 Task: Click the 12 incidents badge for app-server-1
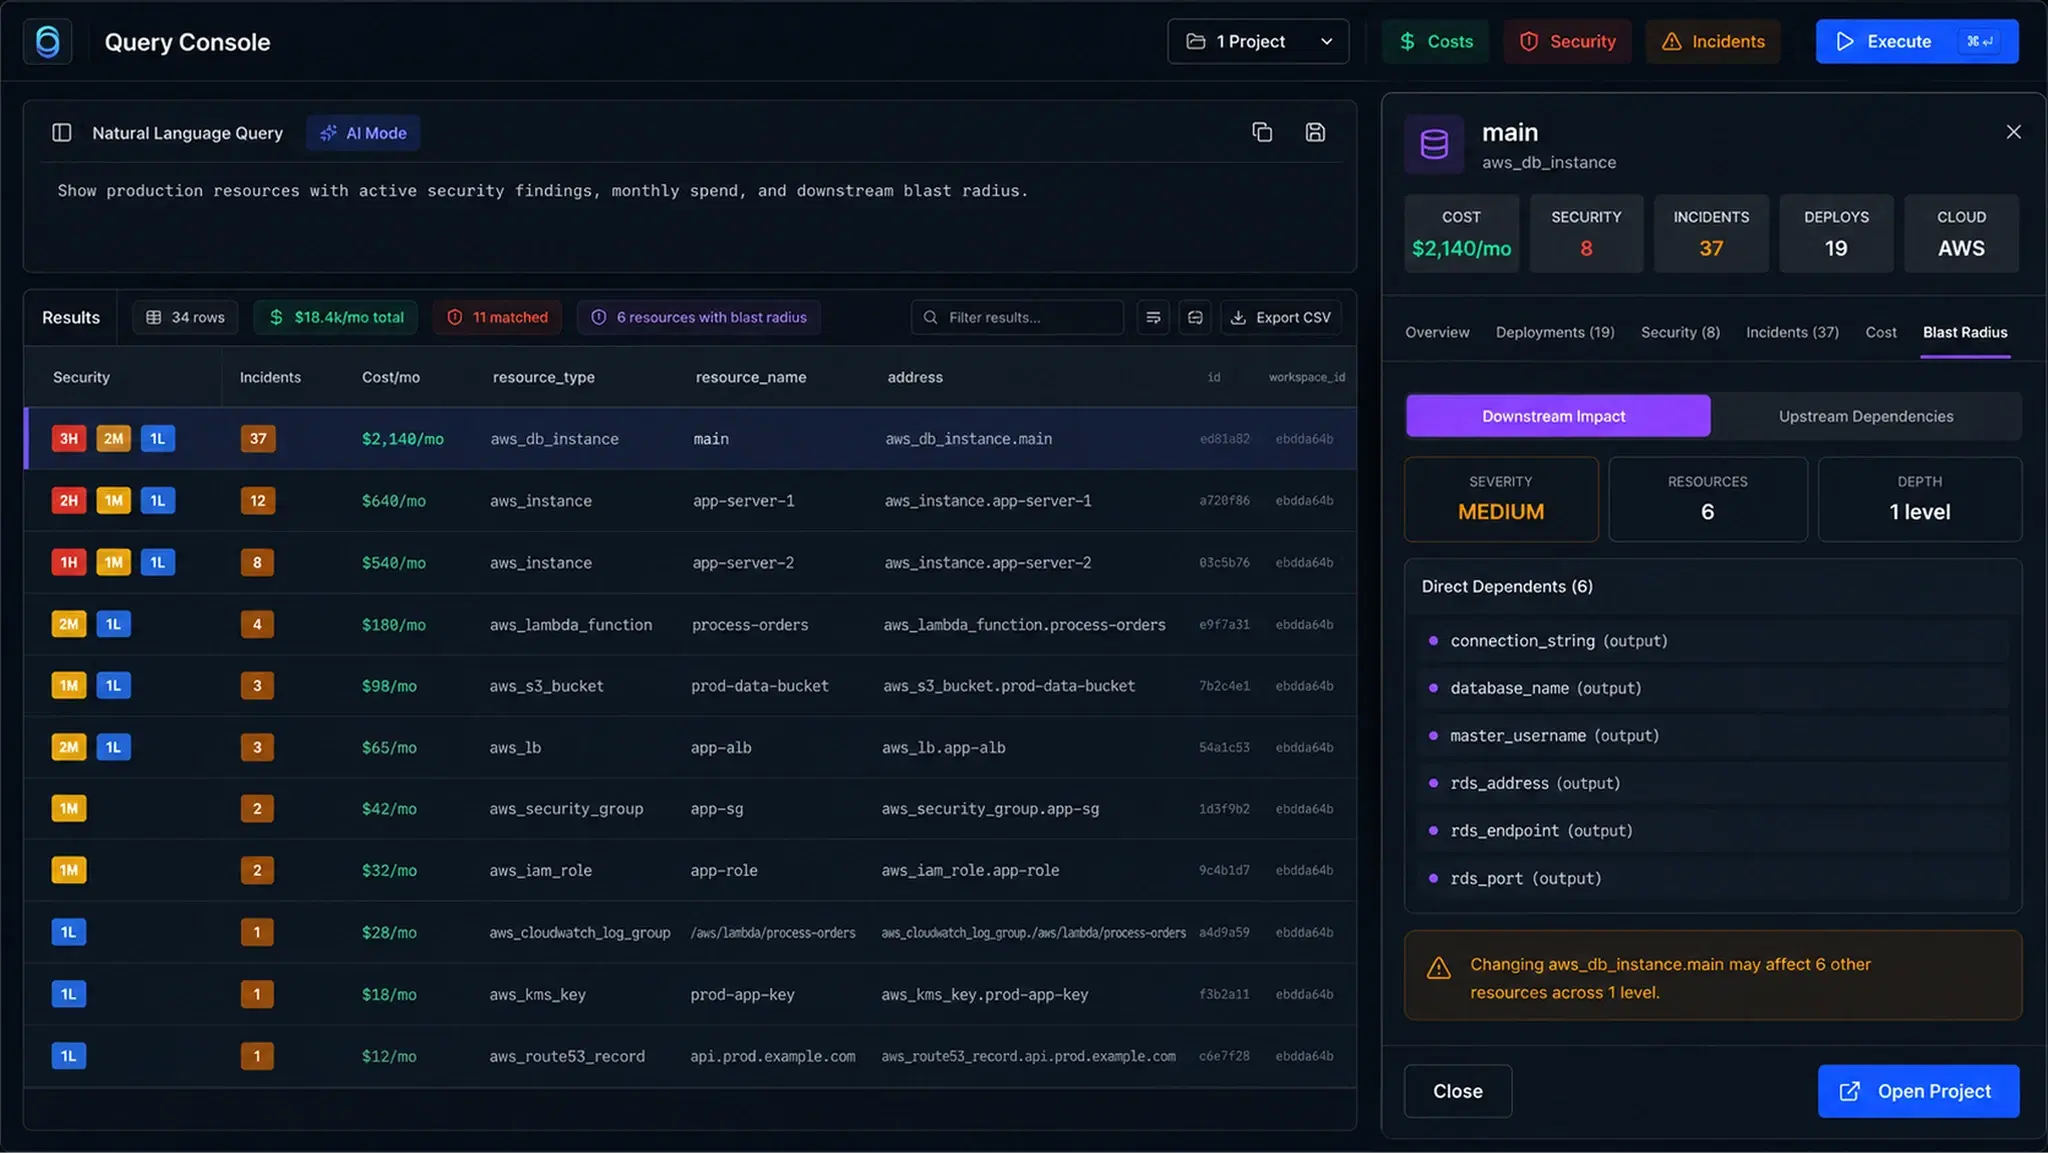pos(258,500)
